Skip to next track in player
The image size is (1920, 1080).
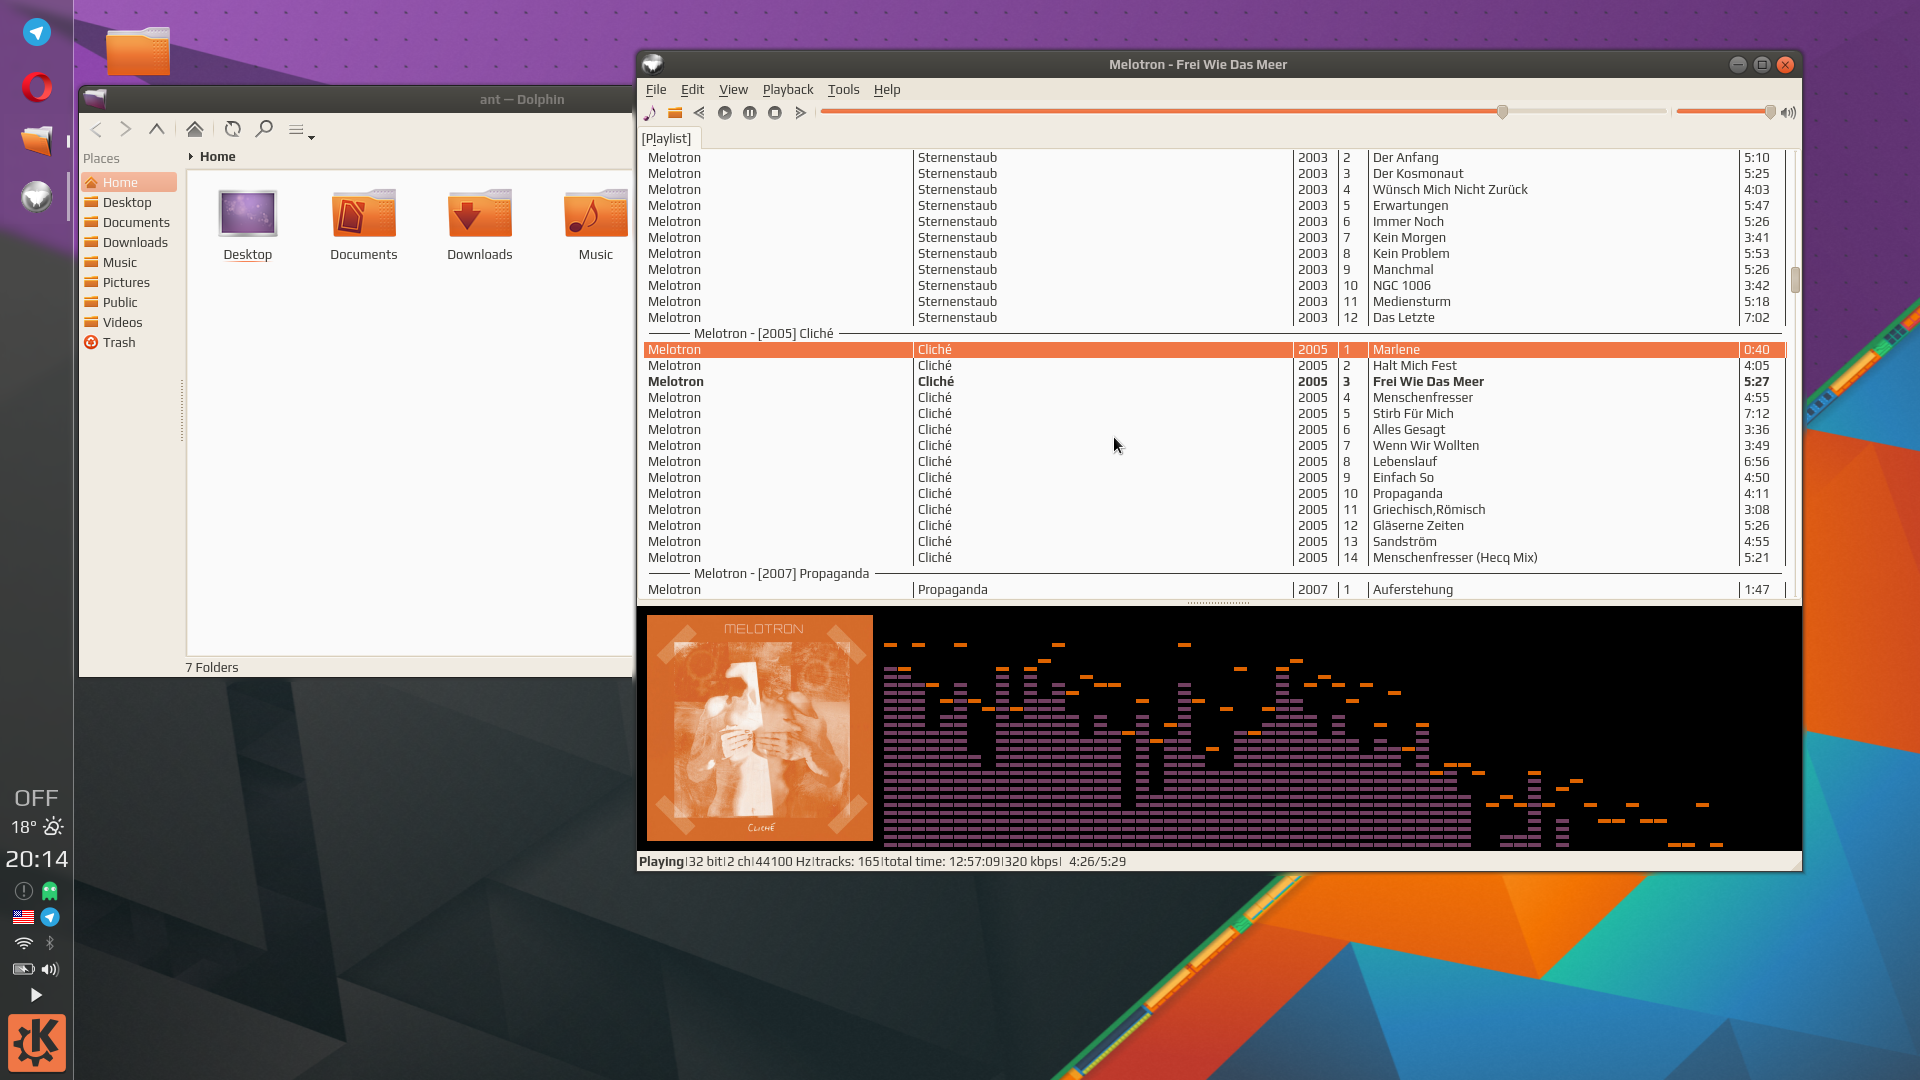(800, 113)
